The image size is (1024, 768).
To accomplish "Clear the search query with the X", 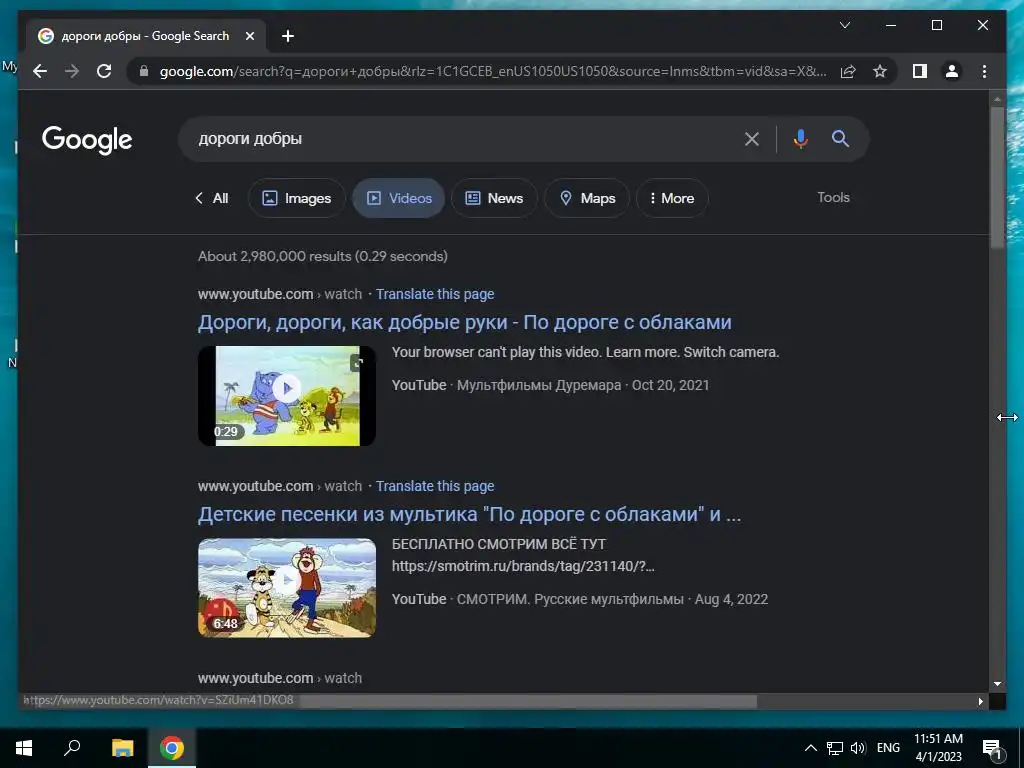I will point(752,139).
